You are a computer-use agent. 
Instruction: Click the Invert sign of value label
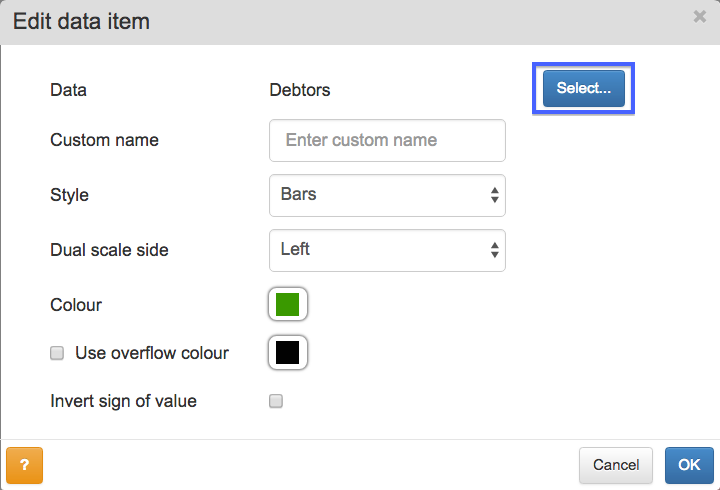(123, 401)
